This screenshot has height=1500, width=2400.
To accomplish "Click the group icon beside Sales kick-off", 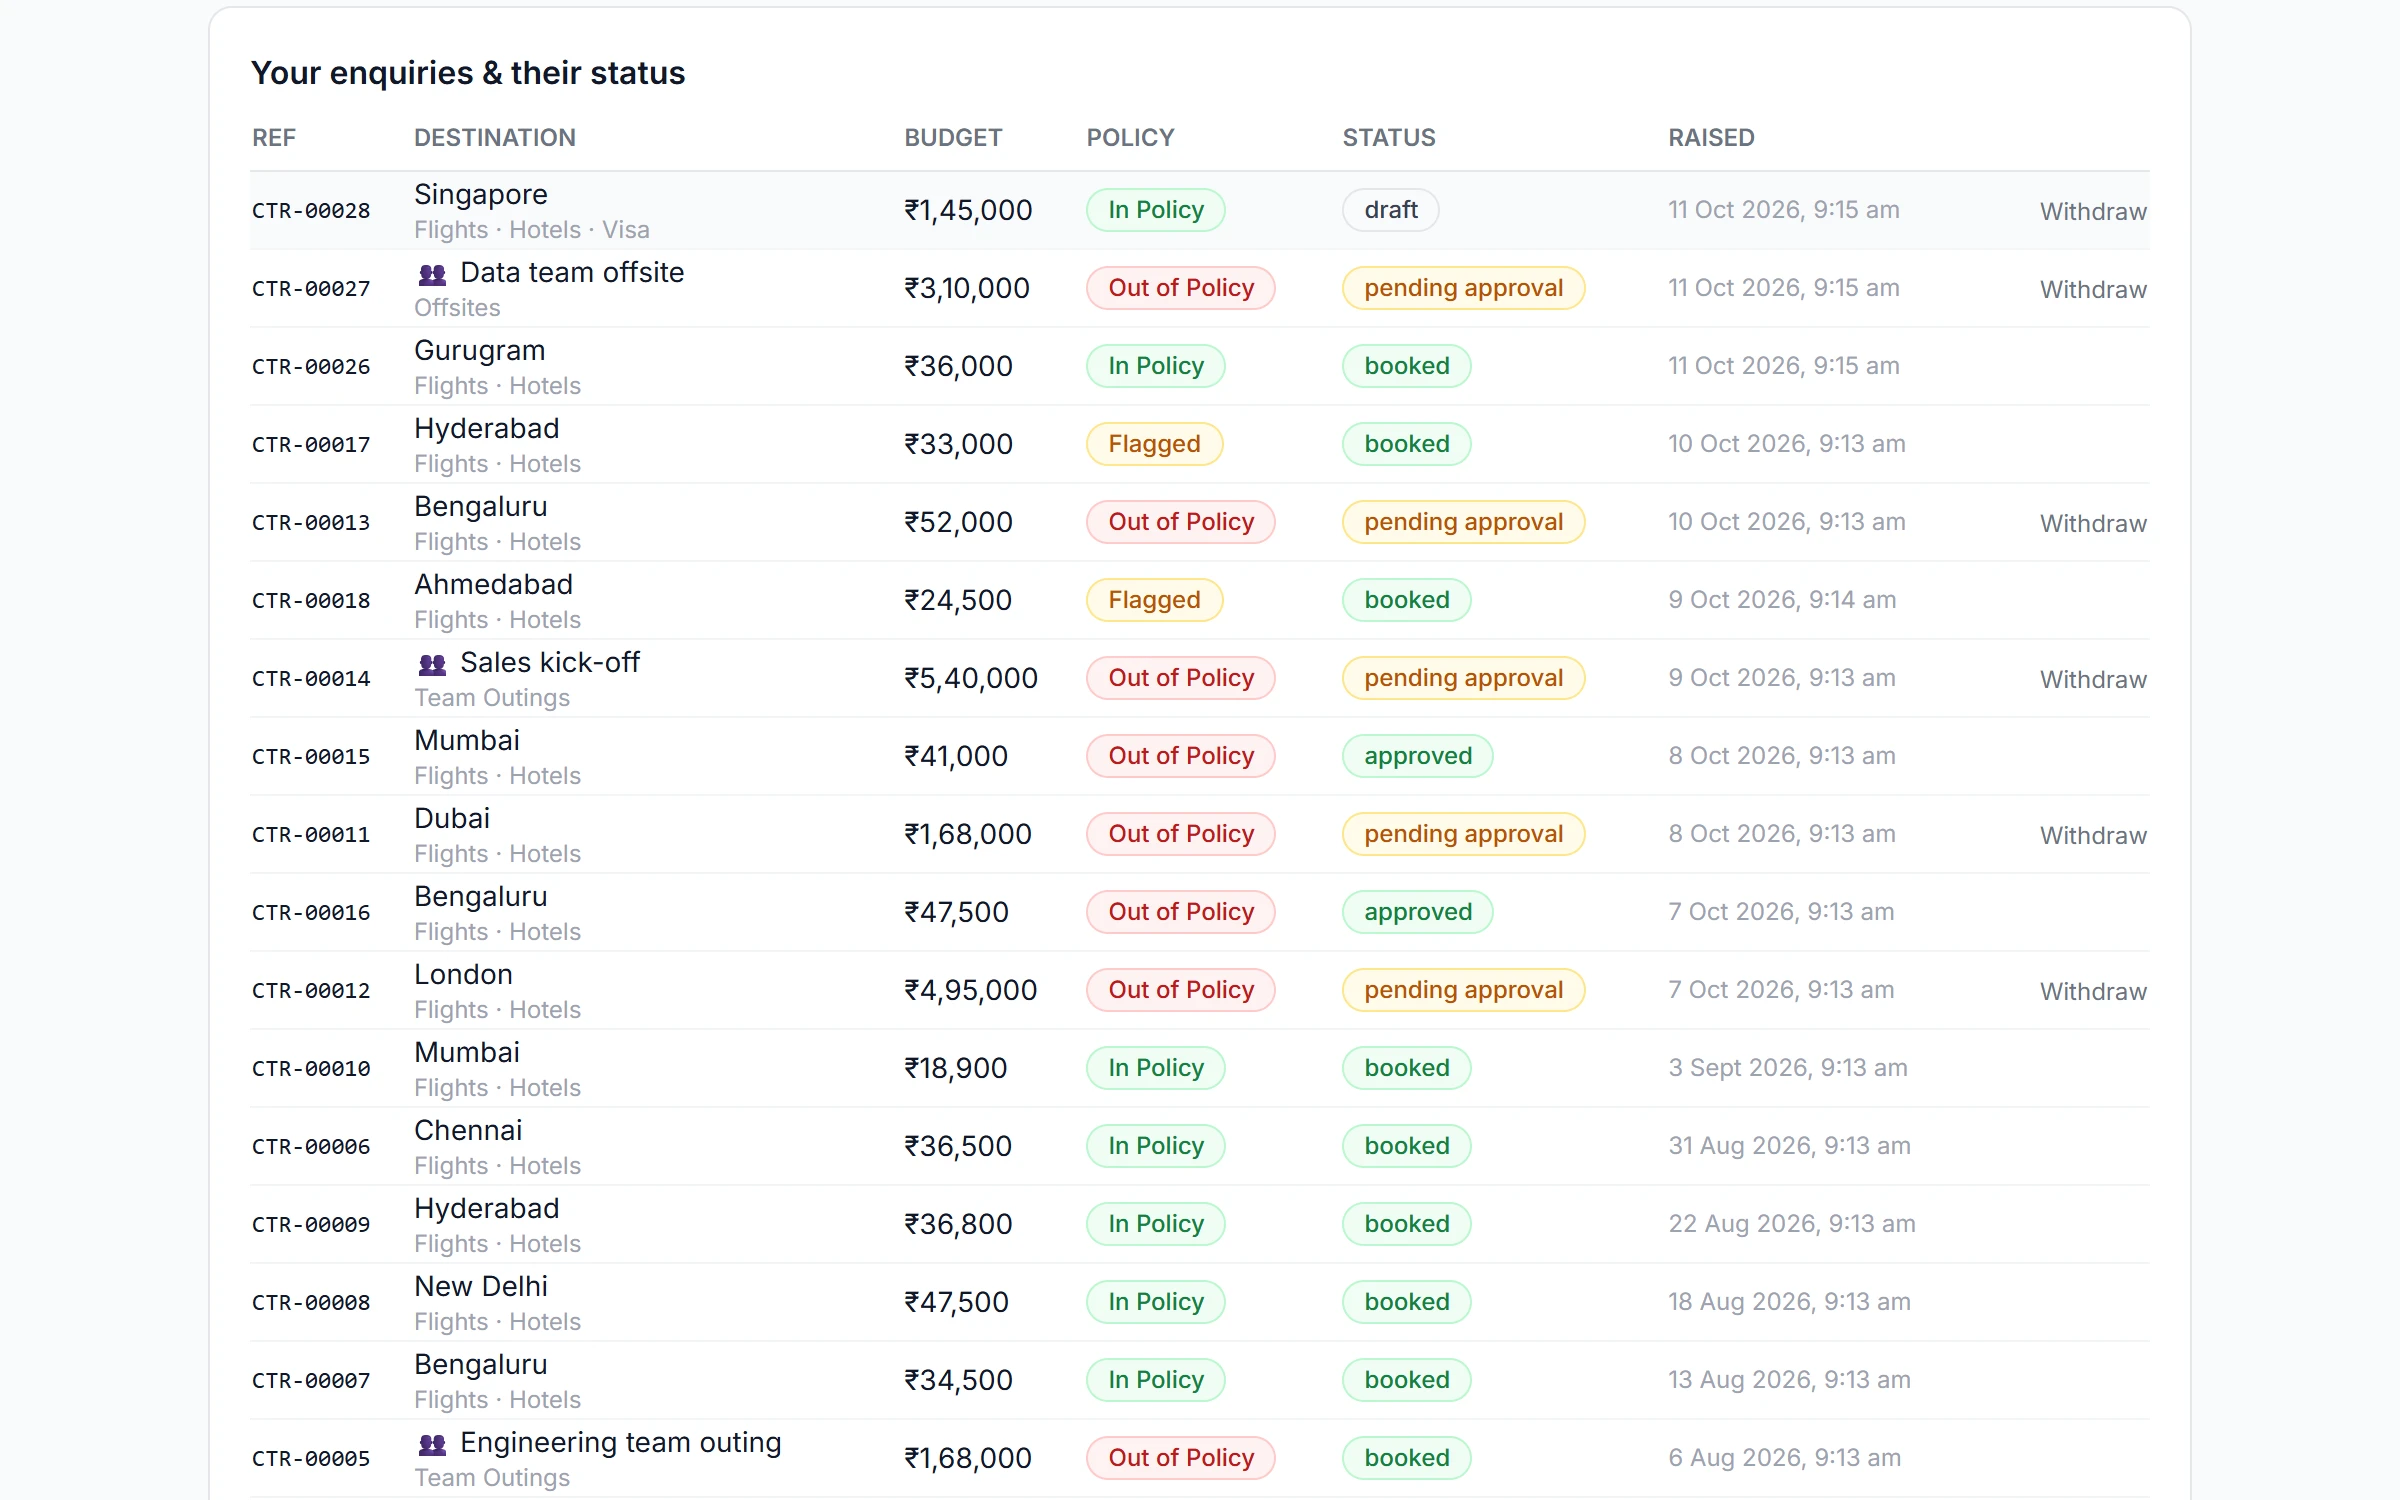I will click(432, 663).
